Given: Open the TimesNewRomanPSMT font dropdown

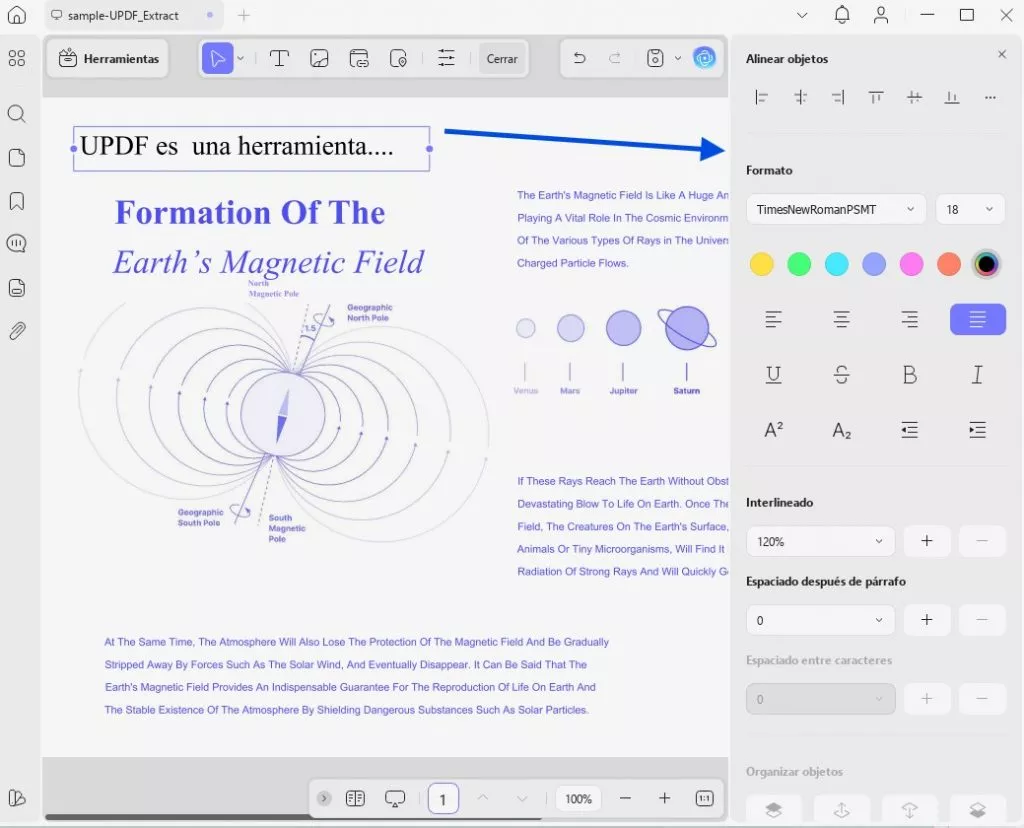Looking at the screenshot, I should tap(836, 210).
